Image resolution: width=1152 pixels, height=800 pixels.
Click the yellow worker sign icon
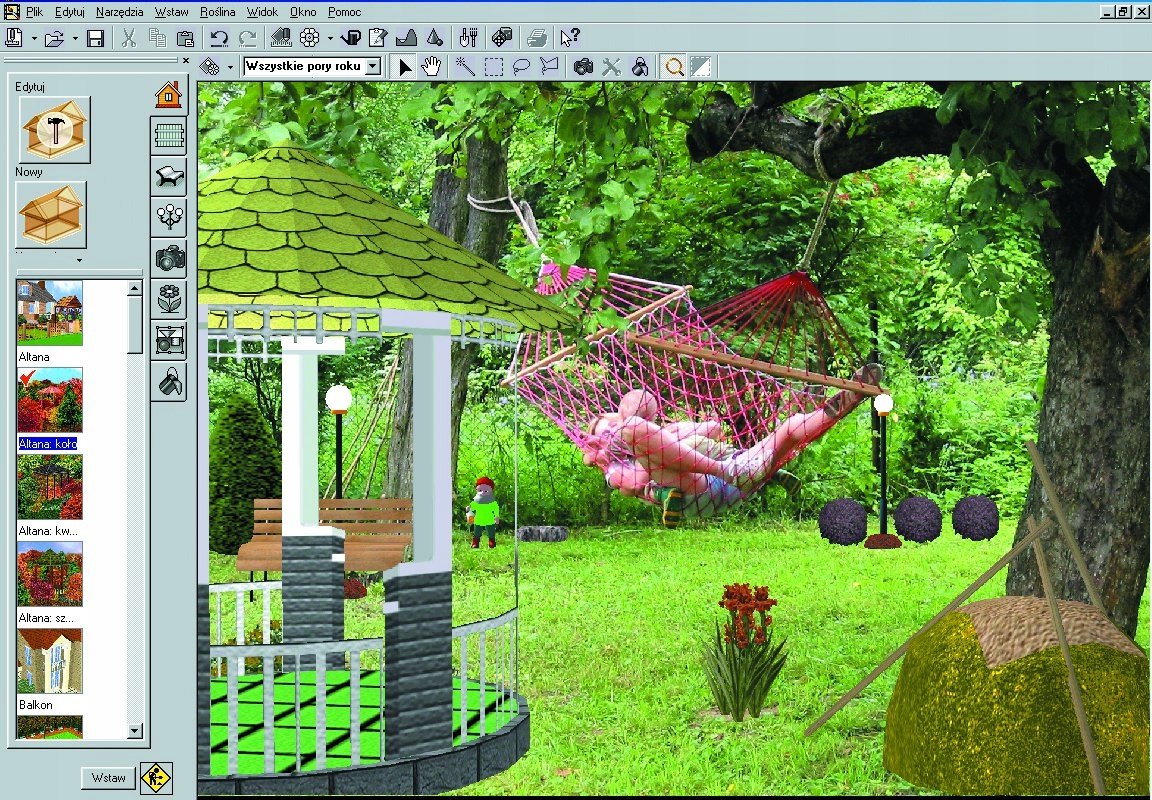point(156,777)
